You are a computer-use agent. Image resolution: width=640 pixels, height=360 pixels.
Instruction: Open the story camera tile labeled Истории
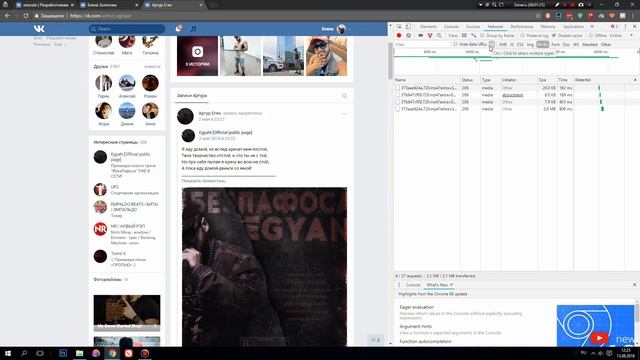[x=198, y=56]
